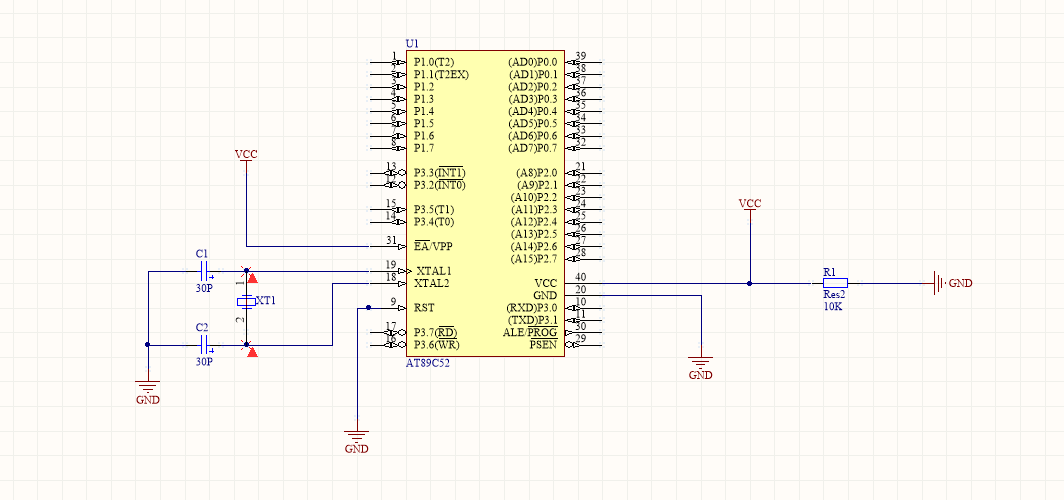
Task: Click the (A15)P2.7 pin label
Action: coord(534,258)
